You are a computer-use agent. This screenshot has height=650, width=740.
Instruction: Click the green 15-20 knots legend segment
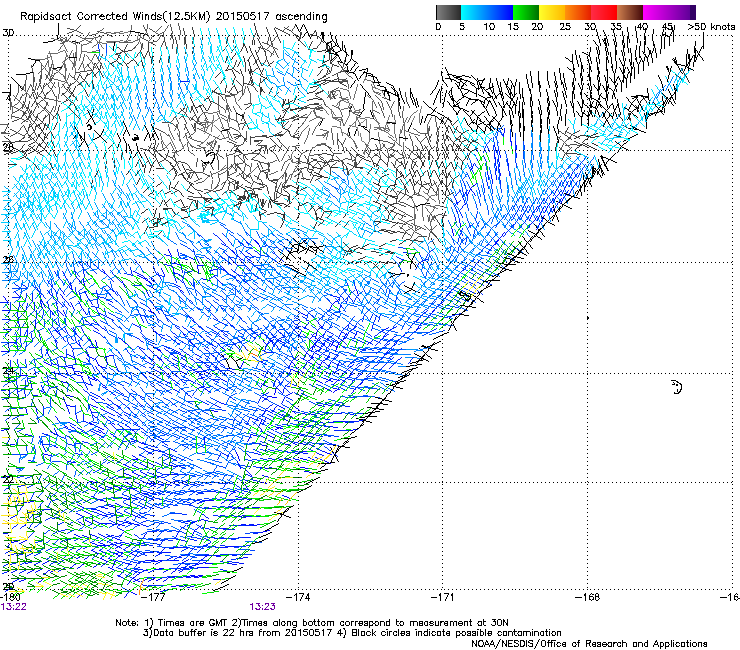click(x=526, y=12)
